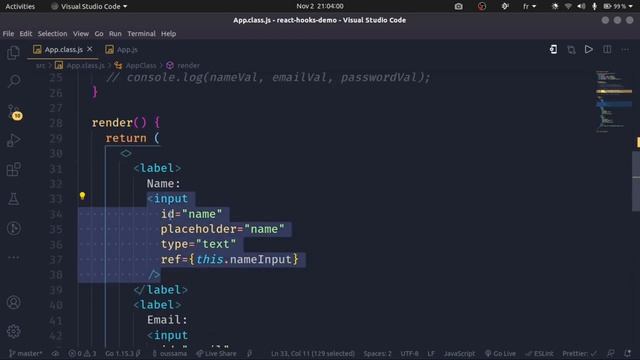Change file encoding UTF-8
The width and height of the screenshot is (640, 360).
click(409, 353)
